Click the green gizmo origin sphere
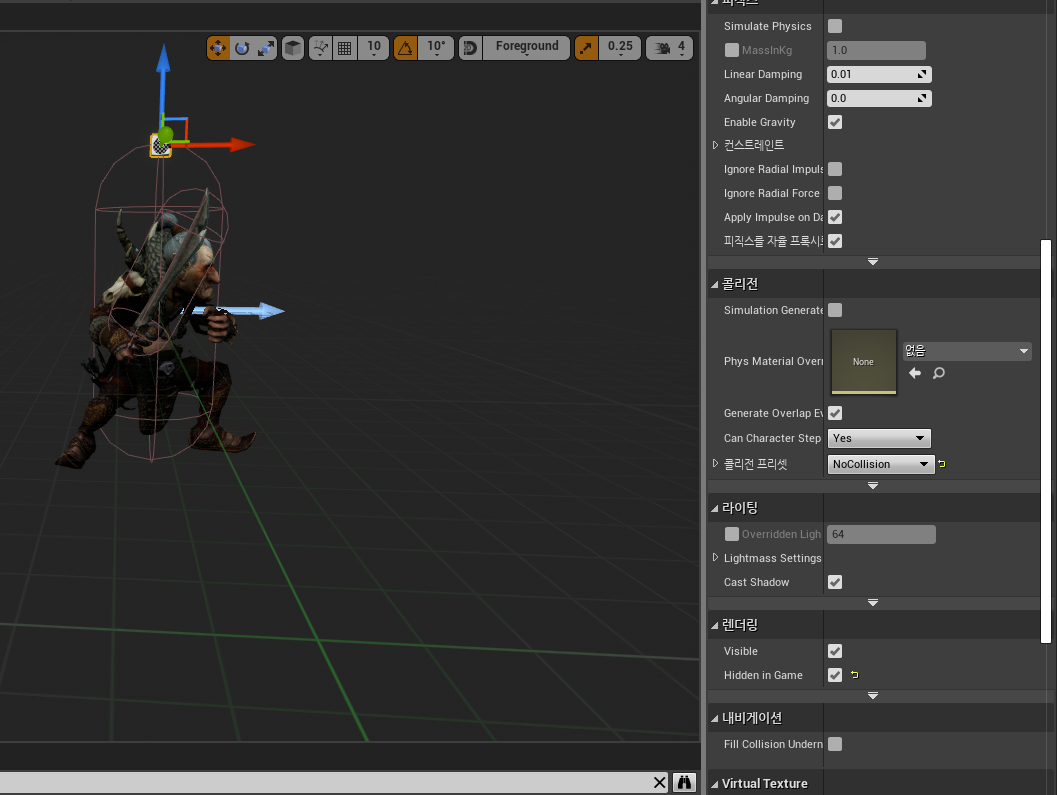 click(165, 135)
